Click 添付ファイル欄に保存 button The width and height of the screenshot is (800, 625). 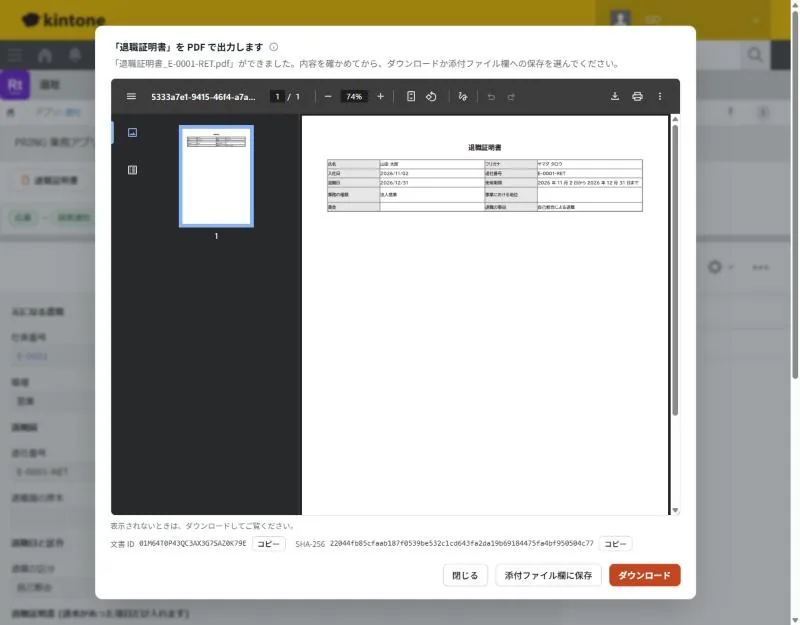(x=548, y=576)
